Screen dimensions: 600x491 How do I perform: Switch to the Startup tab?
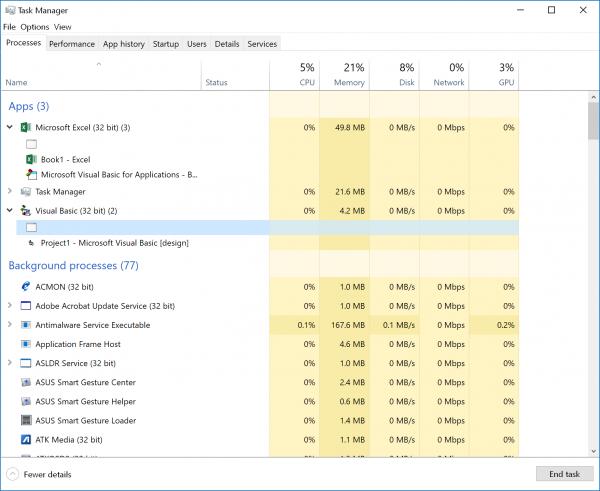[x=166, y=44]
